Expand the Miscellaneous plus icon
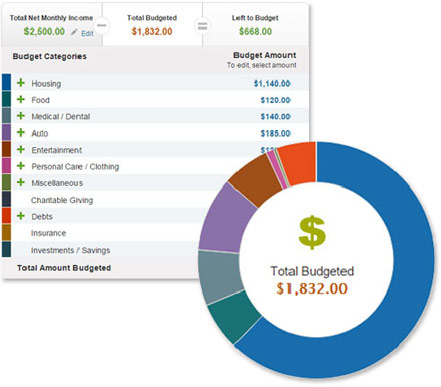 tap(21, 182)
